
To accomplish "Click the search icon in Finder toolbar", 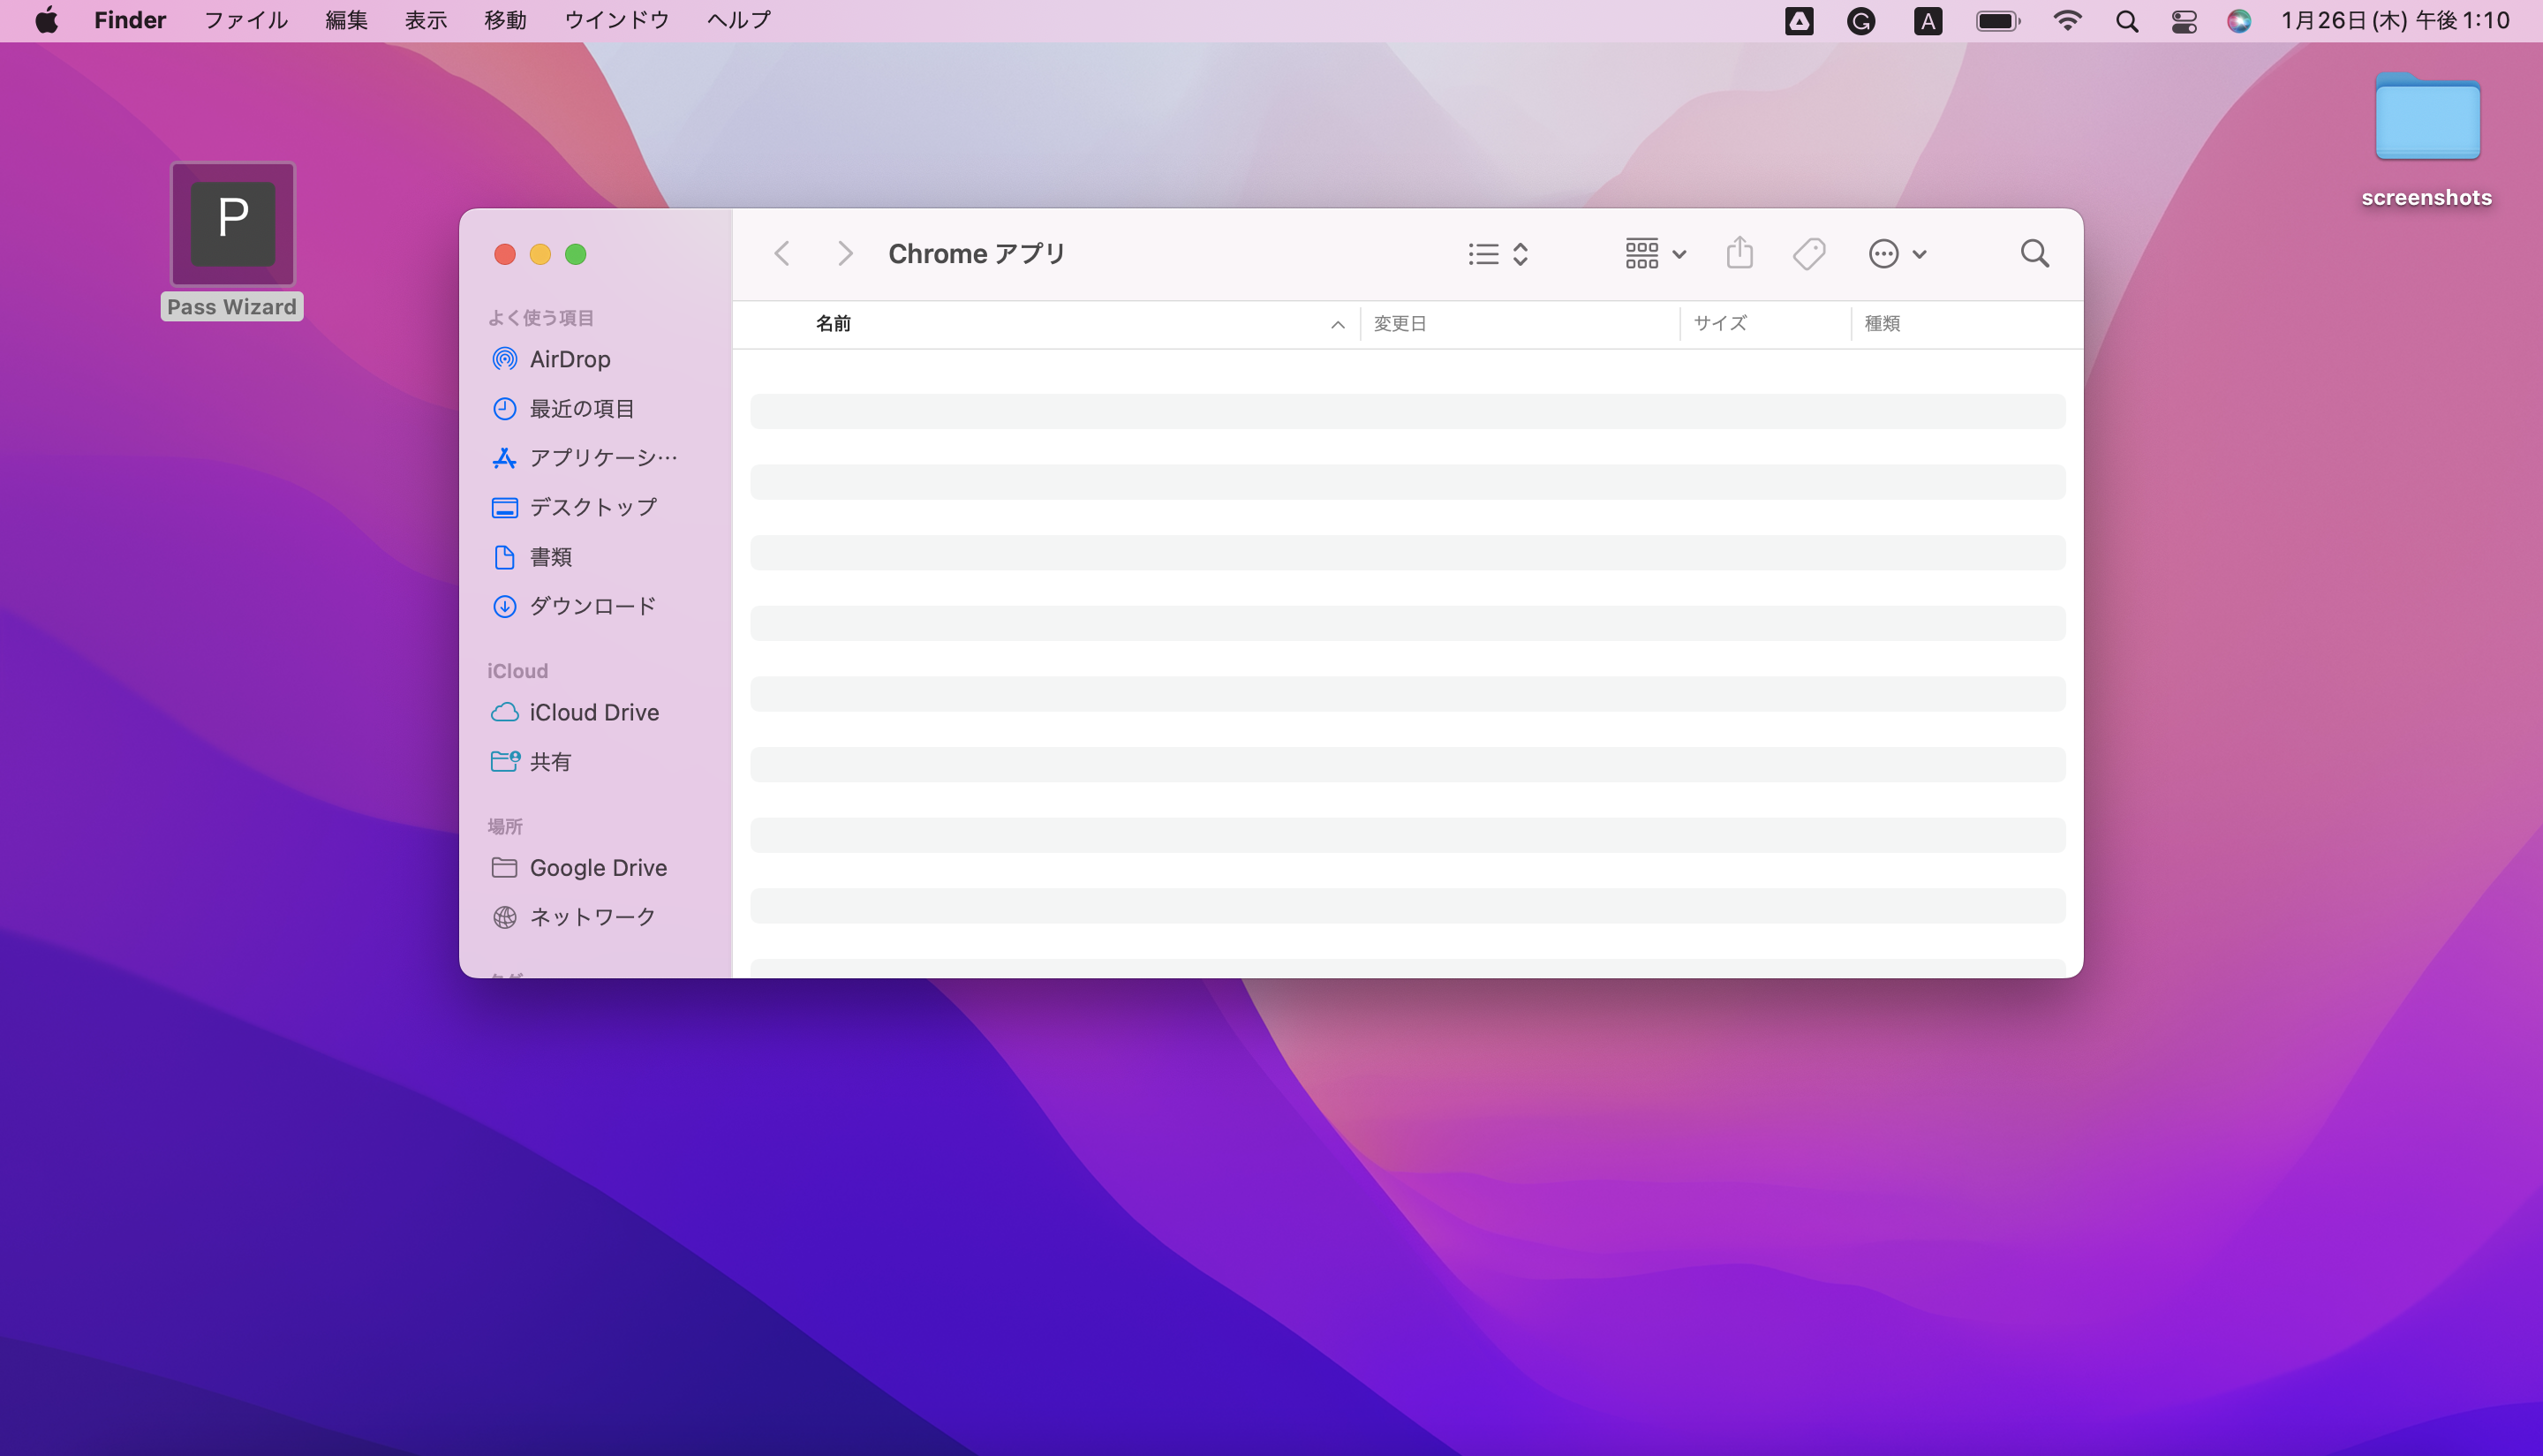I will [2034, 253].
